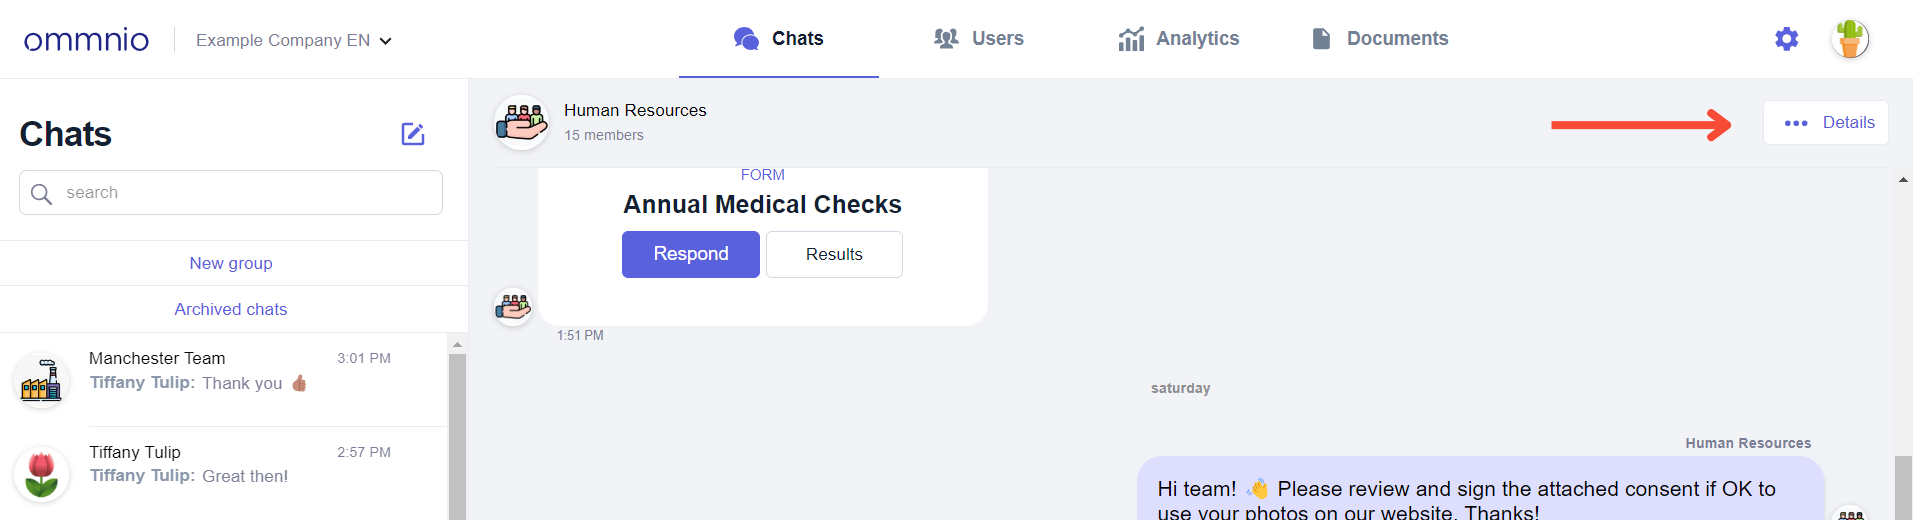
Task: Click the sender avatar beside the form message
Action: [x=513, y=307]
